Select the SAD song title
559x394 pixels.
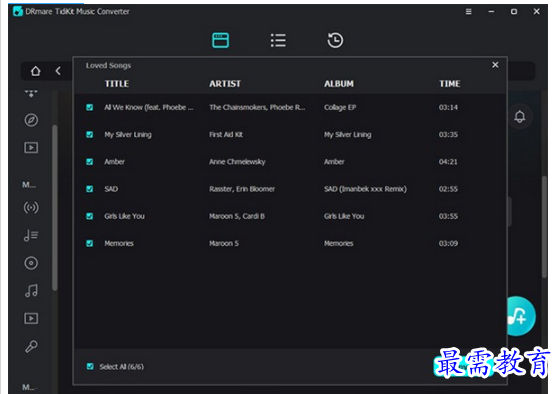click(x=111, y=189)
